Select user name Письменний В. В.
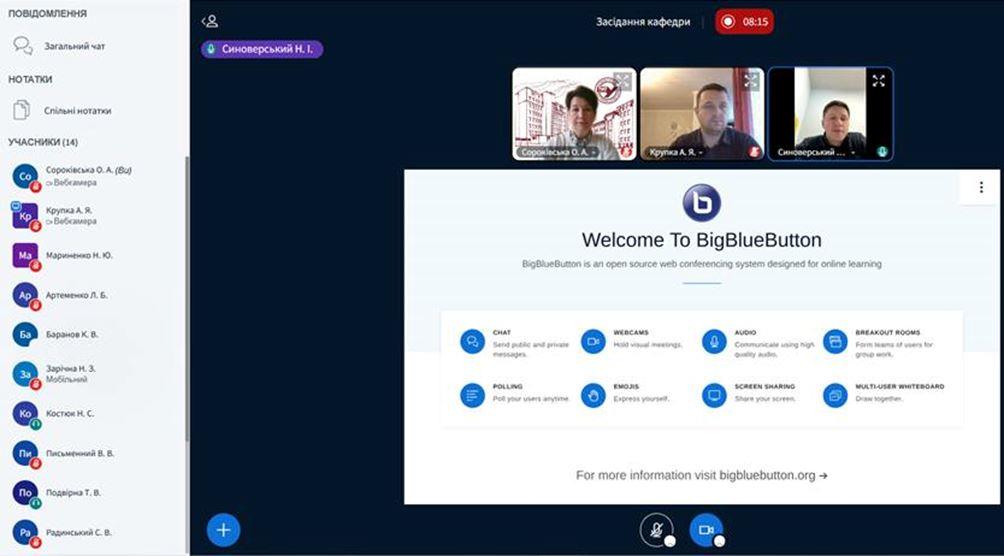The image size is (1004, 556). tap(80, 453)
